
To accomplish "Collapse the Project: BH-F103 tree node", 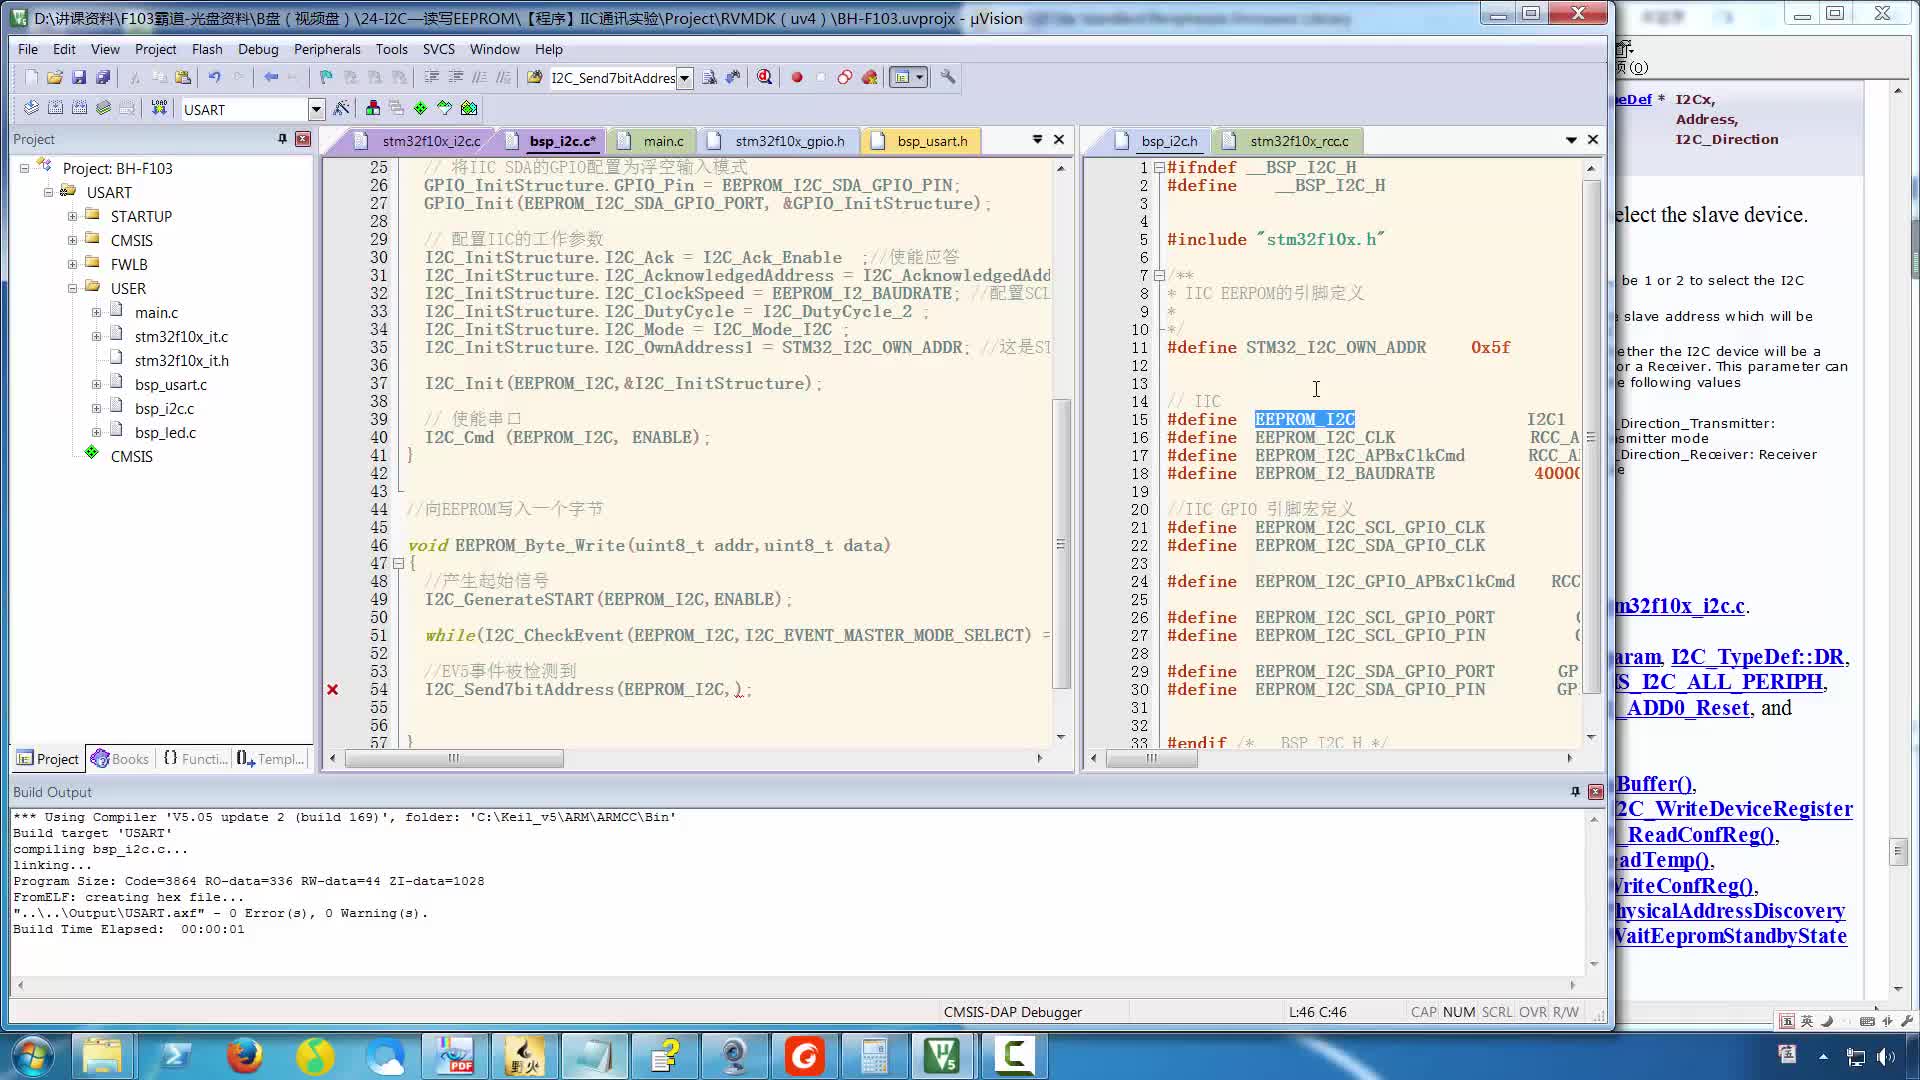I will (x=24, y=168).
